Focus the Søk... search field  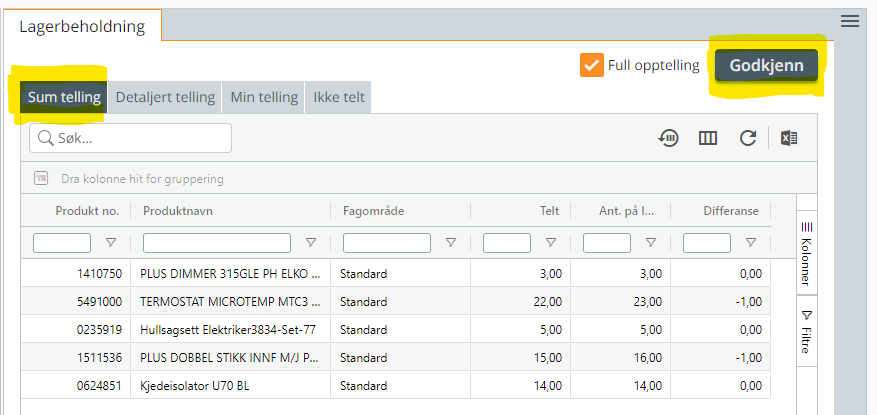click(130, 138)
